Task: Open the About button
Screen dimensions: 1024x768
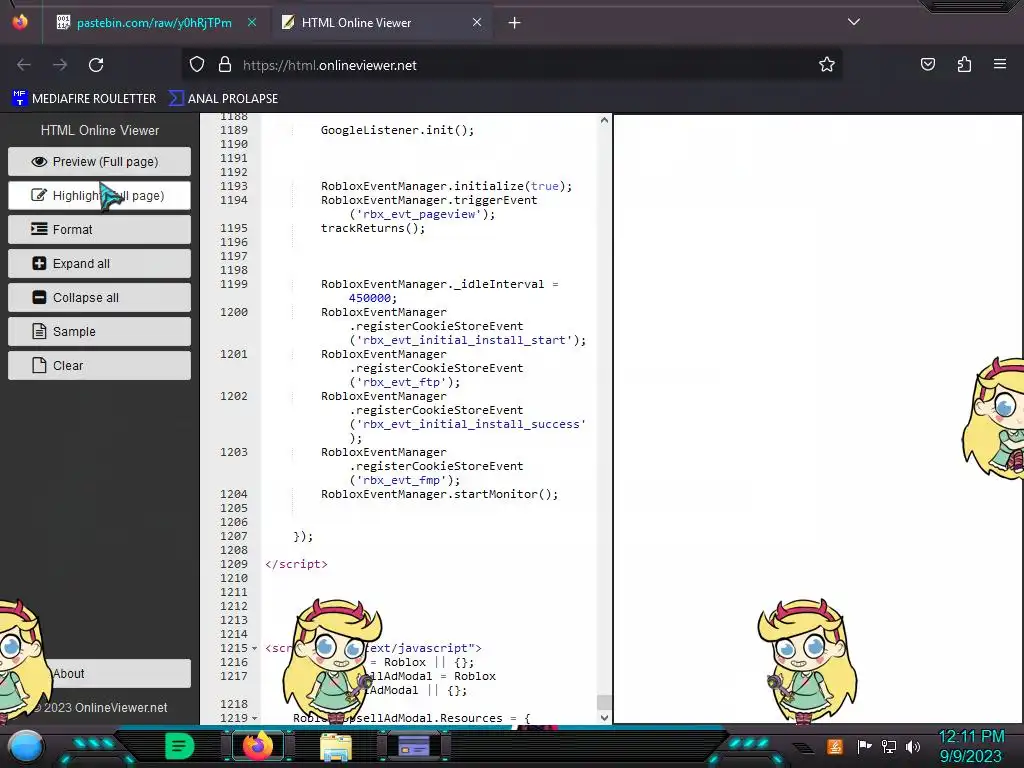Action: pyautogui.click(x=99, y=673)
